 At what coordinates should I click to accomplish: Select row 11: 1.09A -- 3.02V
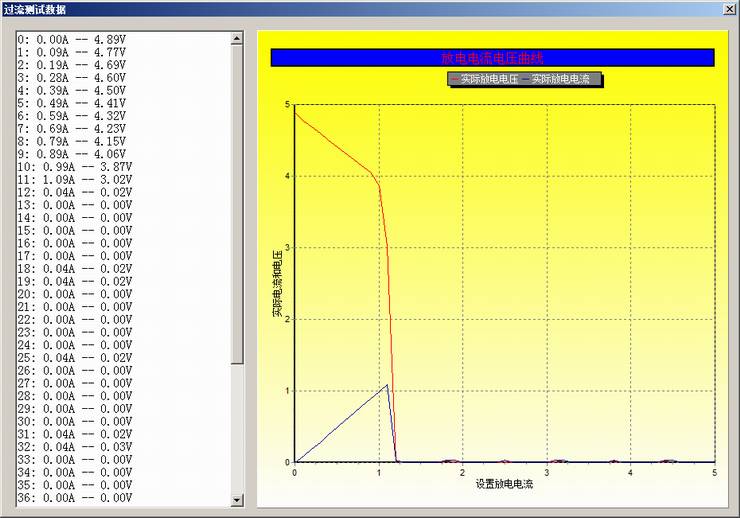(74, 180)
